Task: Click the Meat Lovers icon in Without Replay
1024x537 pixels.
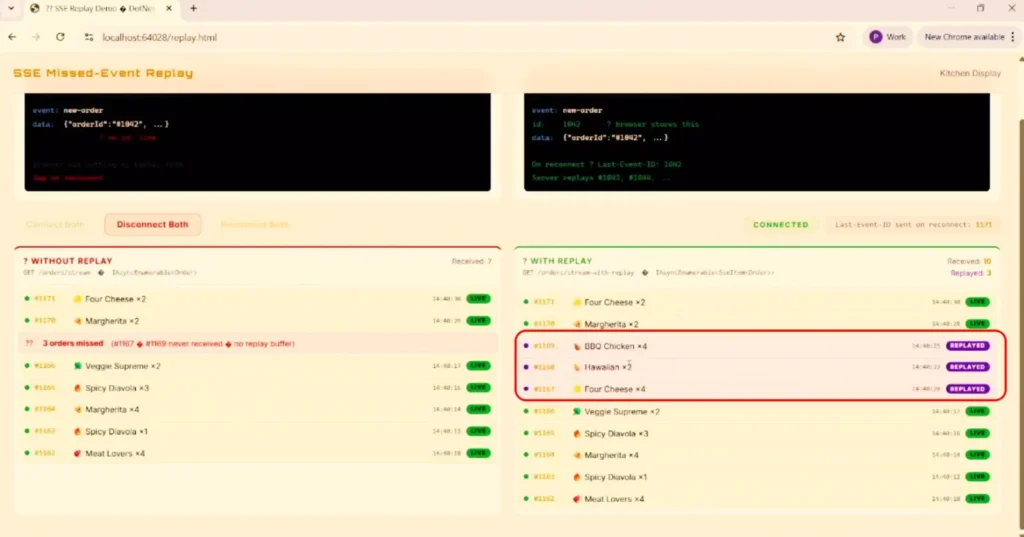Action: tap(77, 454)
